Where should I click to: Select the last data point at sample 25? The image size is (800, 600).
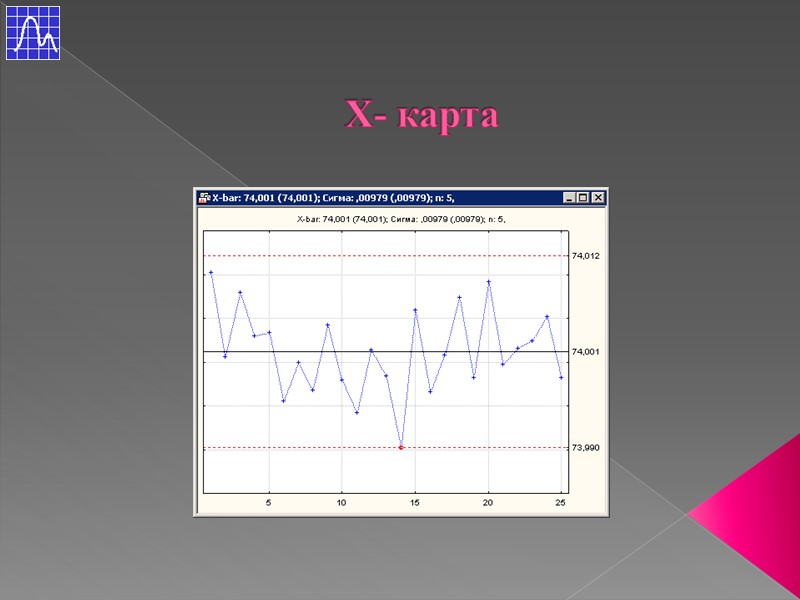[x=560, y=378]
